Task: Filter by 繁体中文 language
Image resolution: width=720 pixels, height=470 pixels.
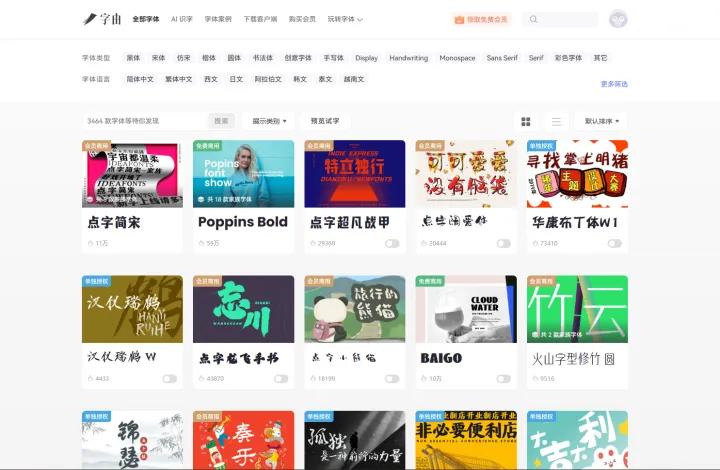Action: point(179,79)
